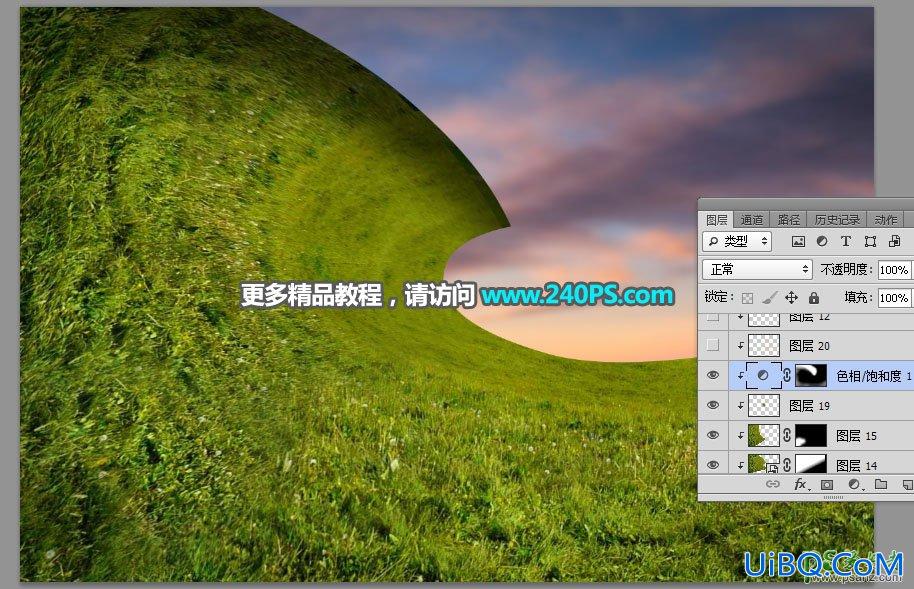Open the 历史记录 (History) tab
The height and width of the screenshot is (589, 914).
(837, 220)
